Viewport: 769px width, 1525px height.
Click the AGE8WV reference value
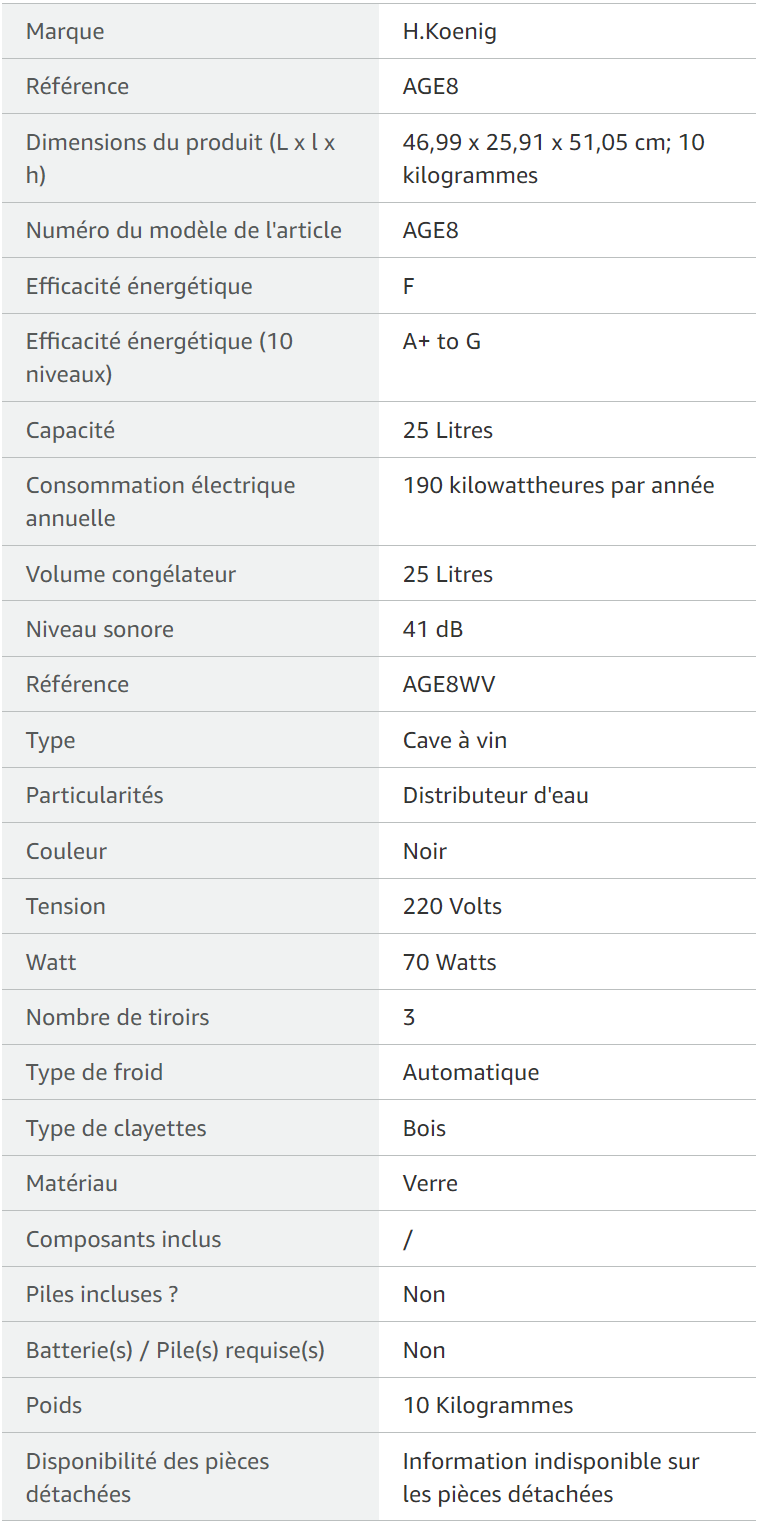click(449, 685)
